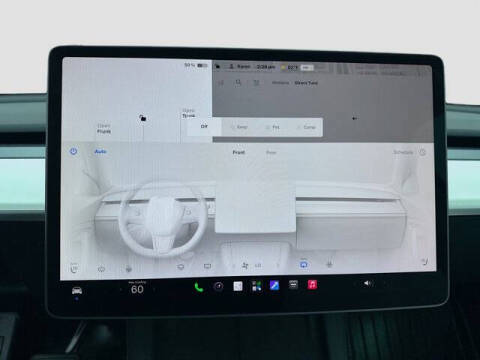480x360 pixels.
Task: Open the climate Schedule option
Action: (x=403, y=152)
